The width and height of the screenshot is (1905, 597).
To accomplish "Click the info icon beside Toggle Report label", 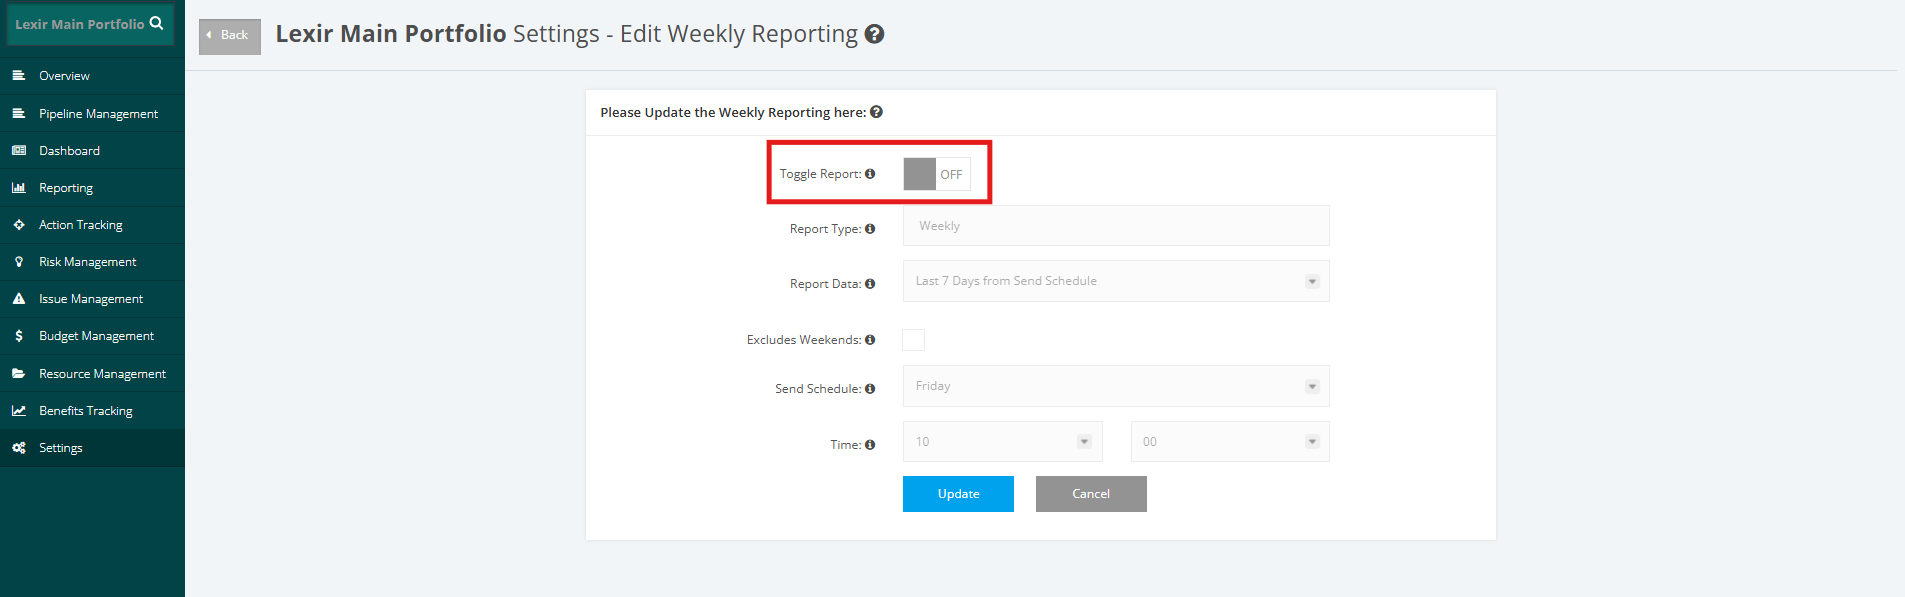I will pos(870,174).
